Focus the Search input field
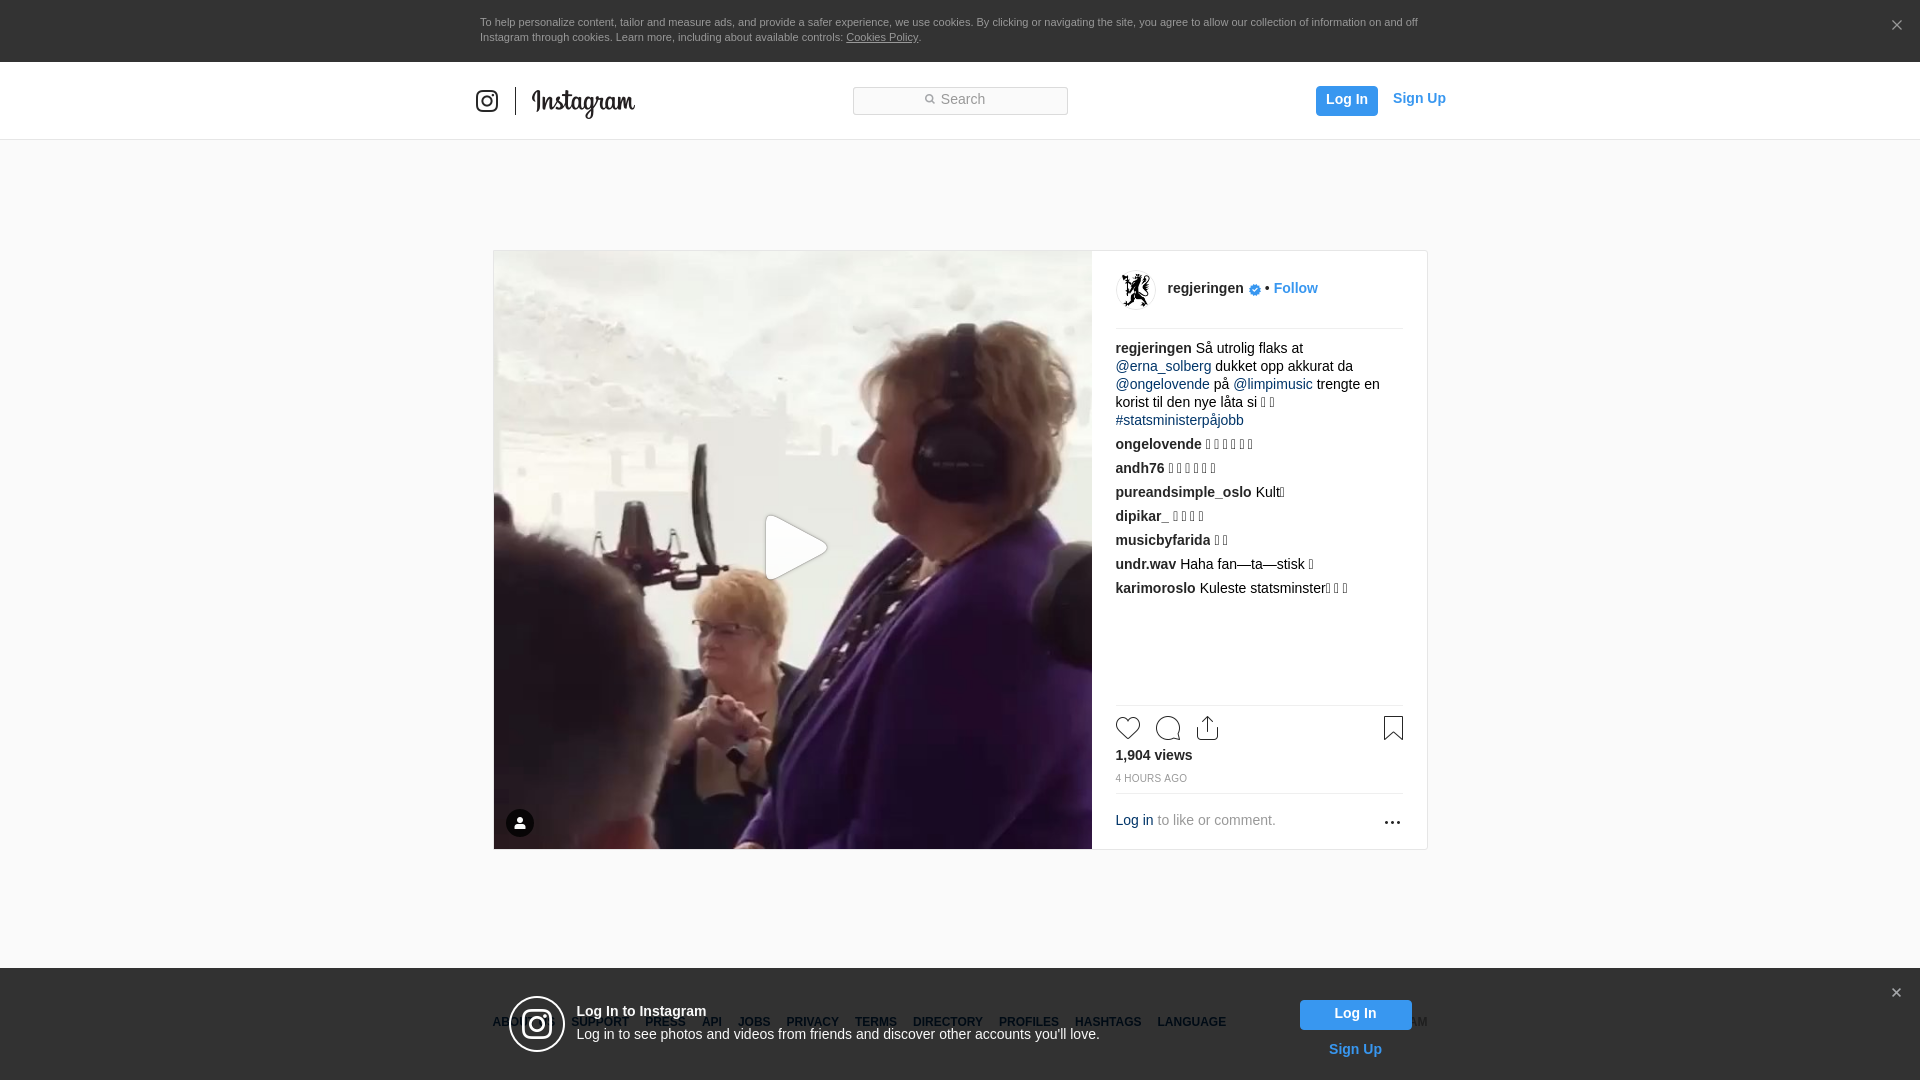 [960, 100]
